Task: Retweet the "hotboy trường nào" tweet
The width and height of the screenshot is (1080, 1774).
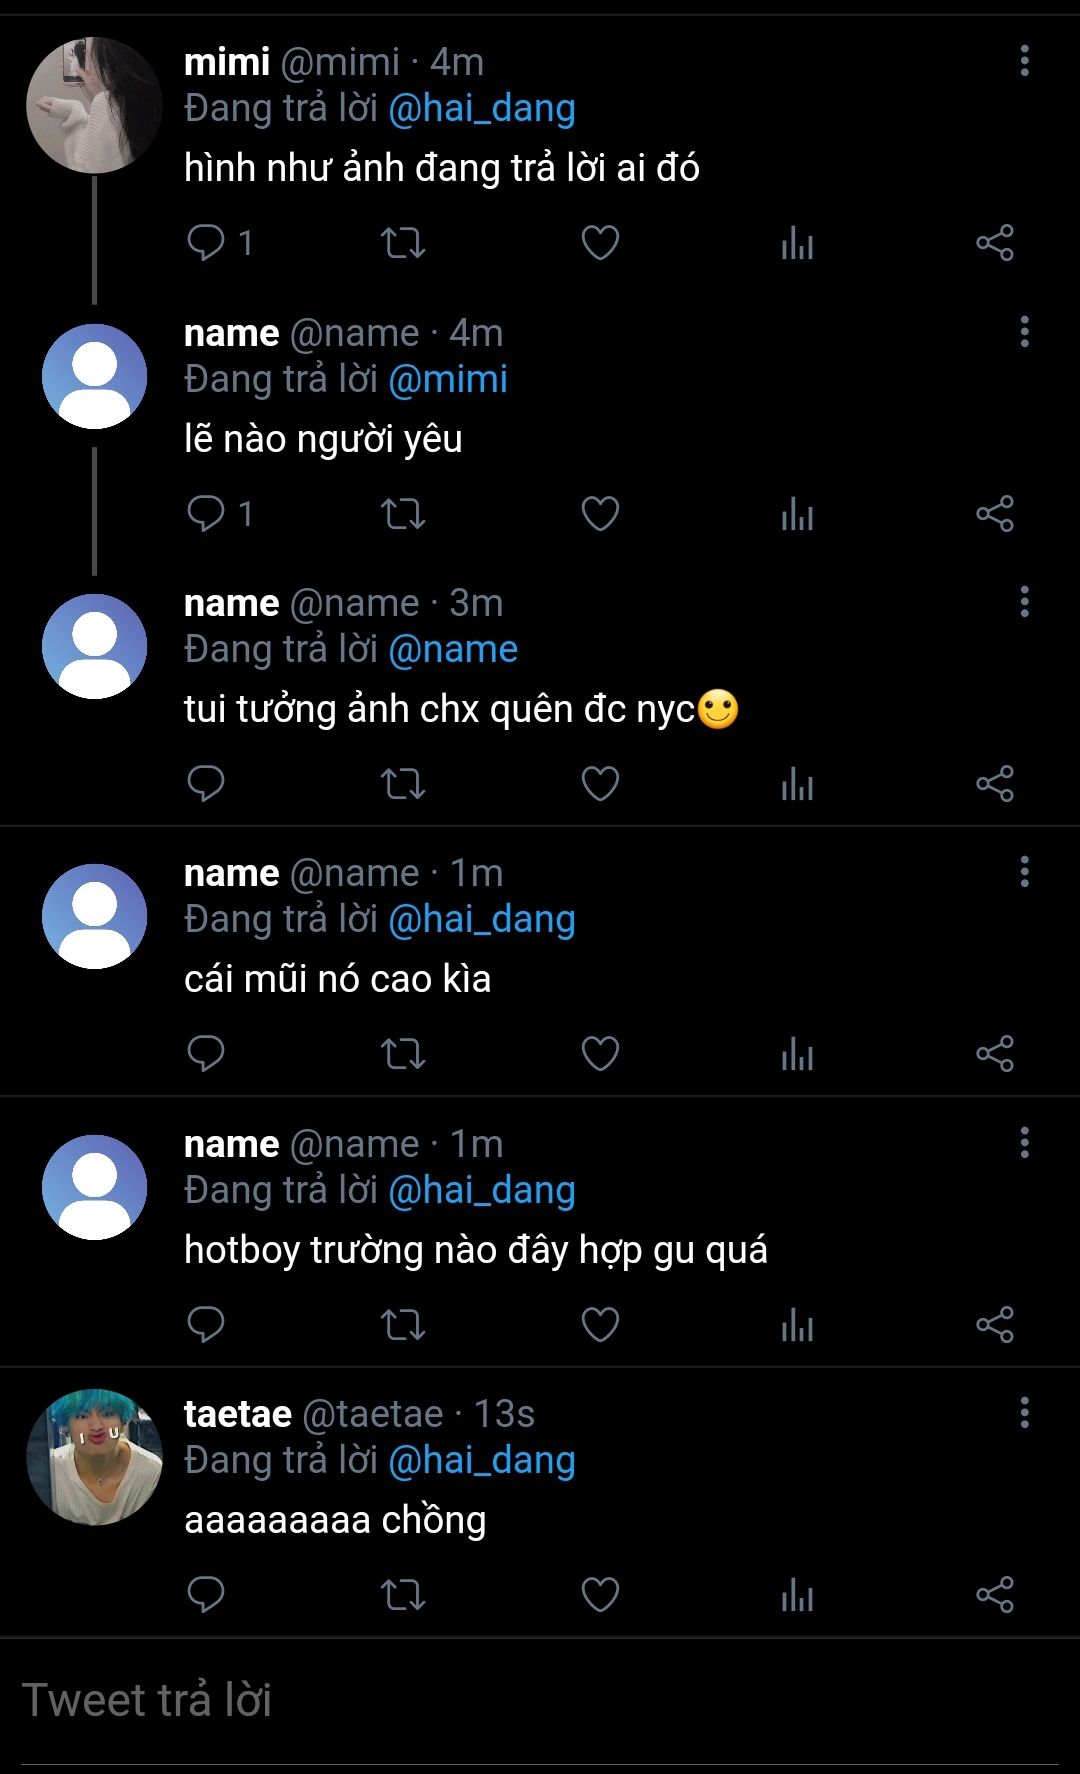Action: [x=403, y=1325]
